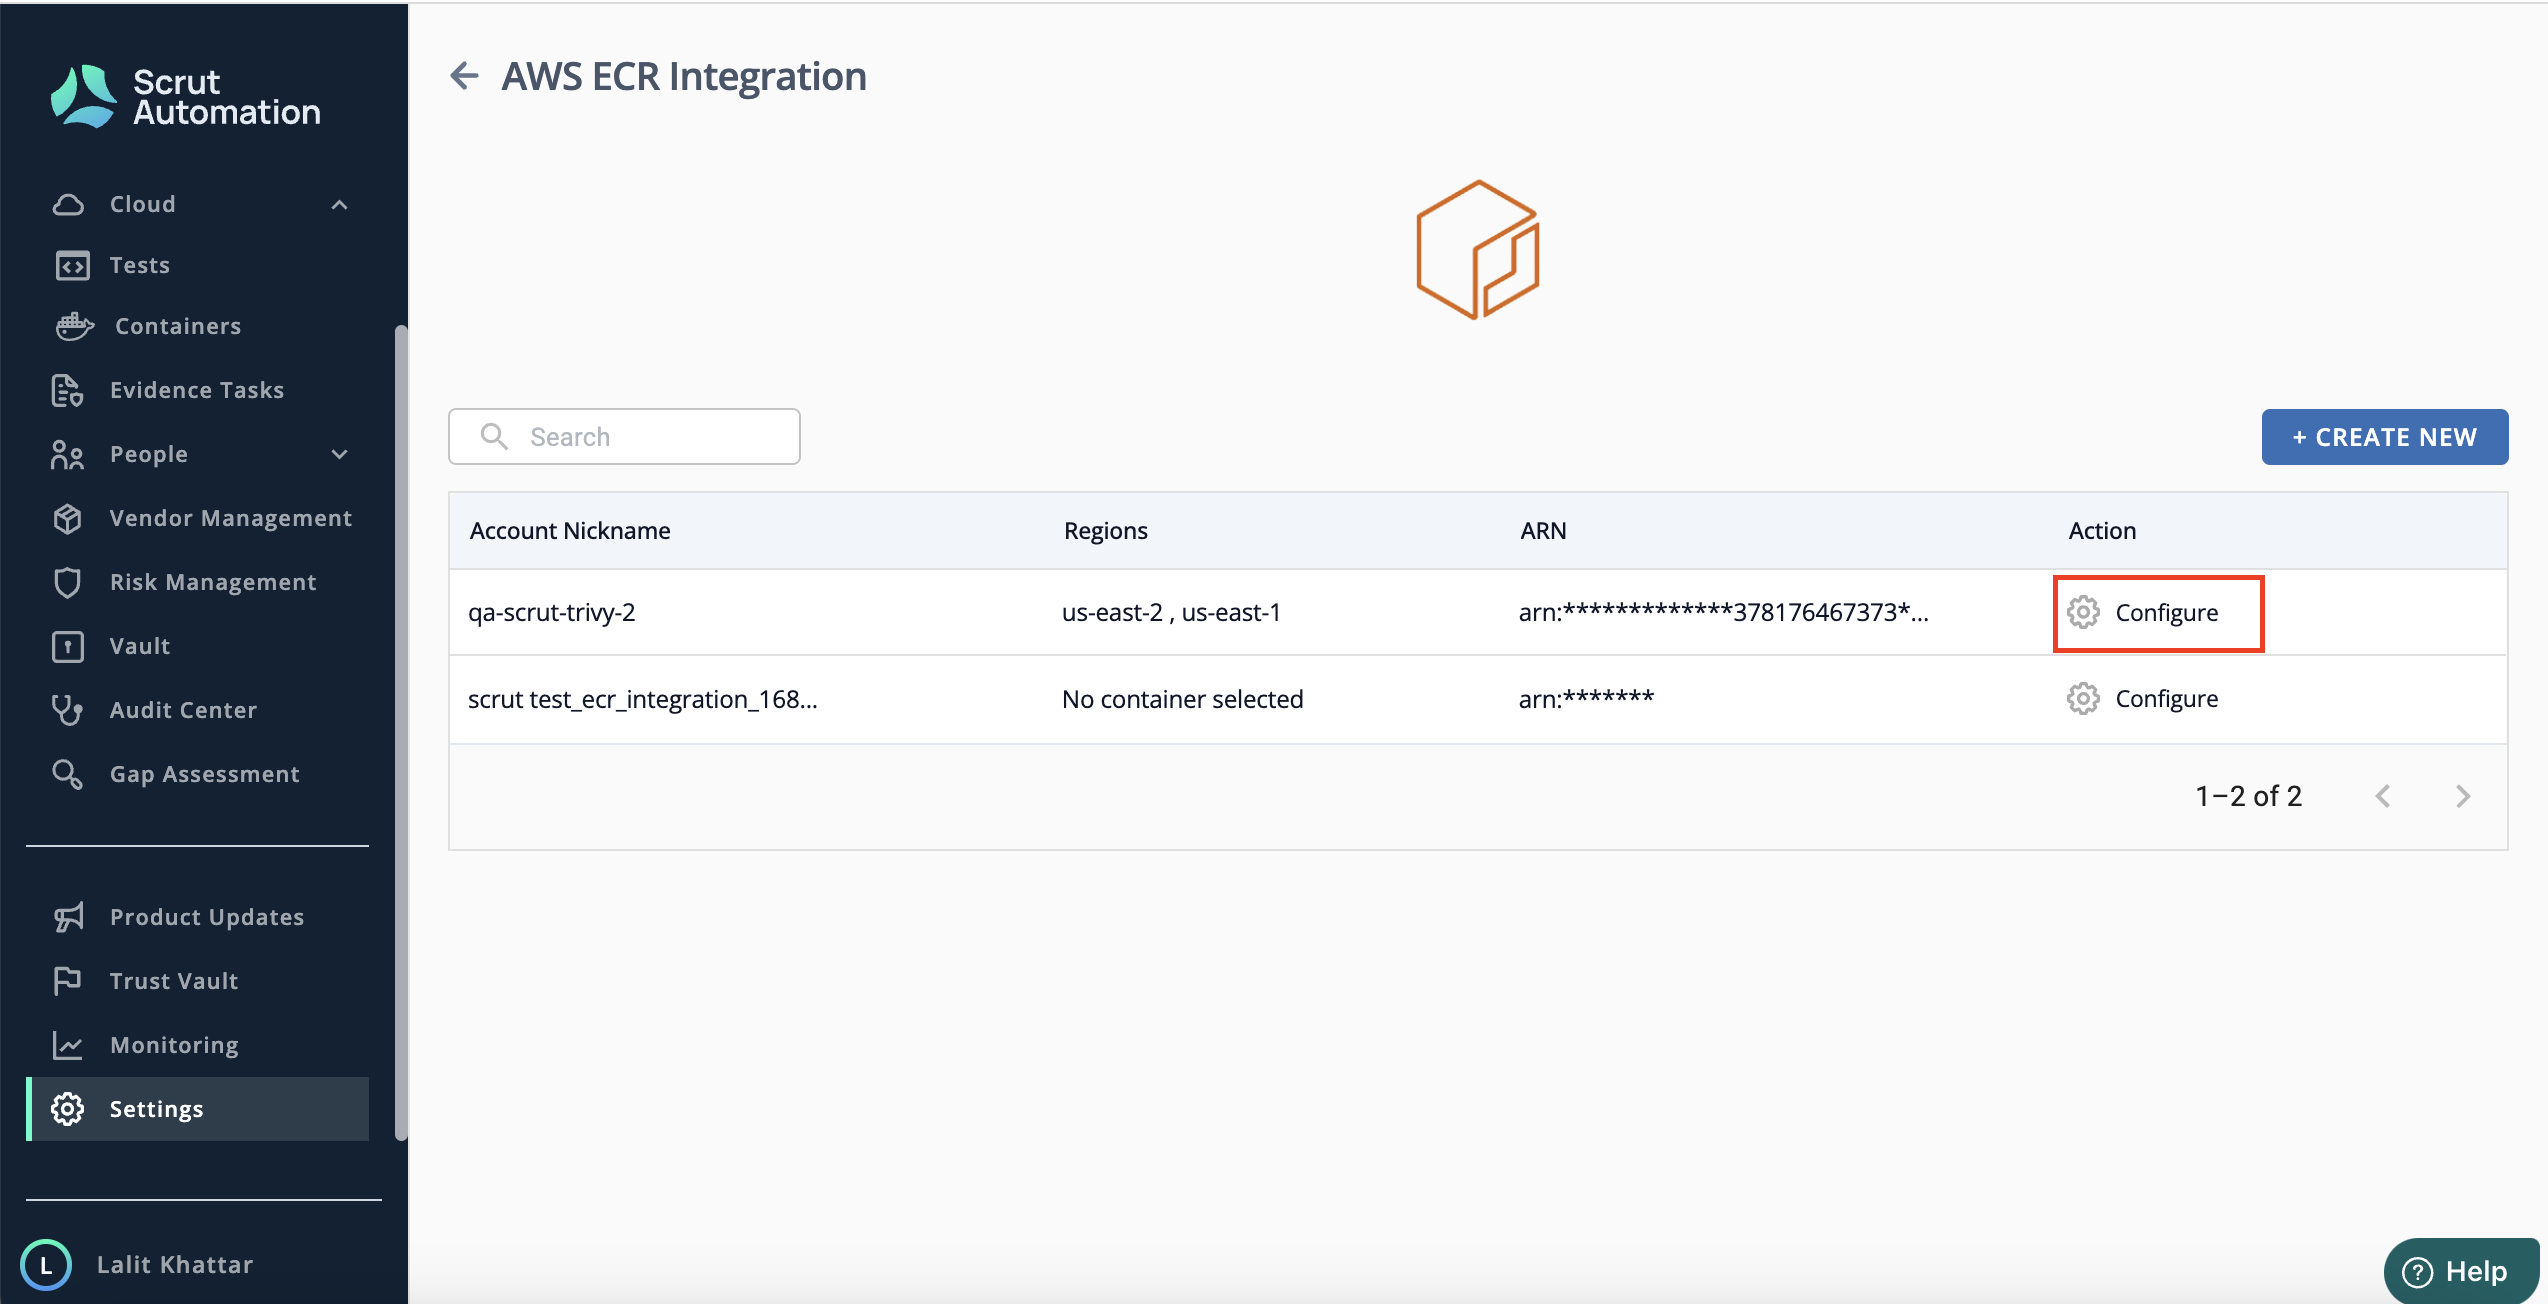This screenshot has height=1304, width=2548.
Task: Click the Help question mark icon
Action: coord(2417,1272)
